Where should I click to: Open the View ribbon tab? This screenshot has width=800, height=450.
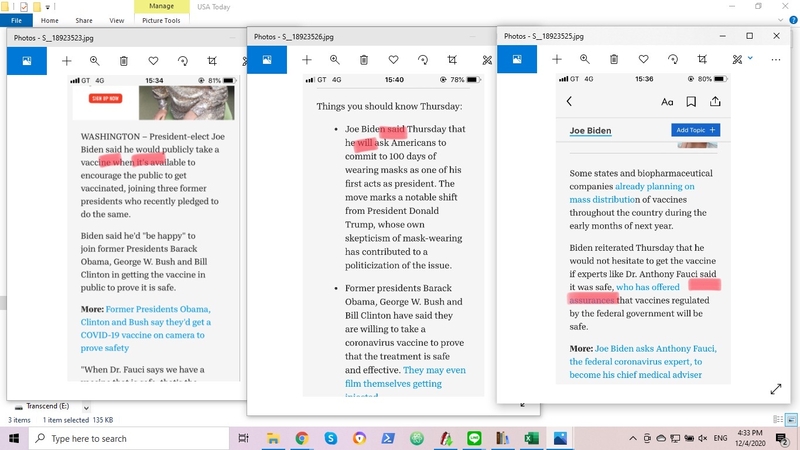click(116, 20)
